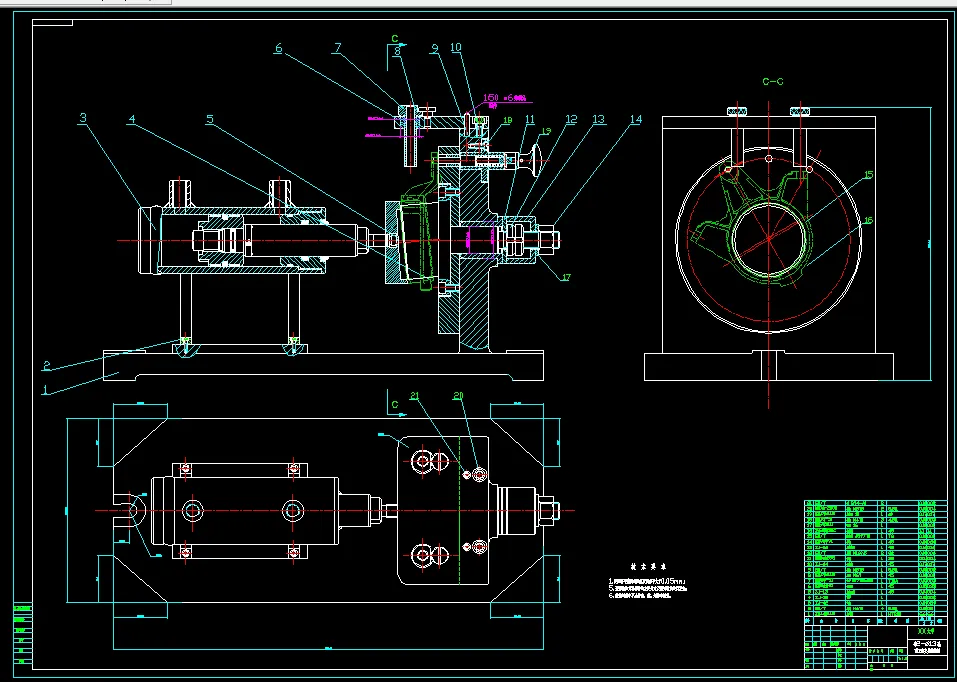Select part balloon number 12
This screenshot has height=682, width=957.
[x=571, y=119]
